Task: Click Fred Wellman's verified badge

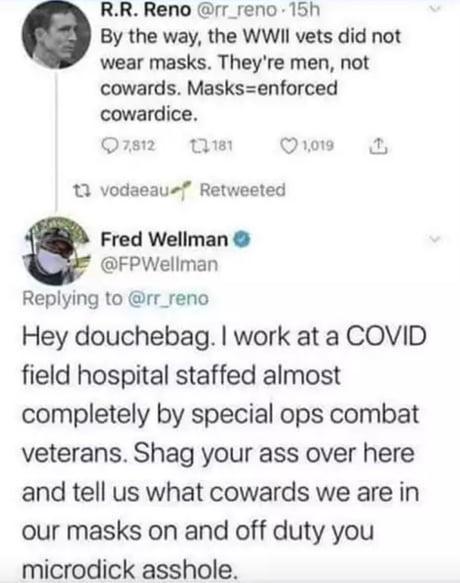Action: (x=242, y=239)
